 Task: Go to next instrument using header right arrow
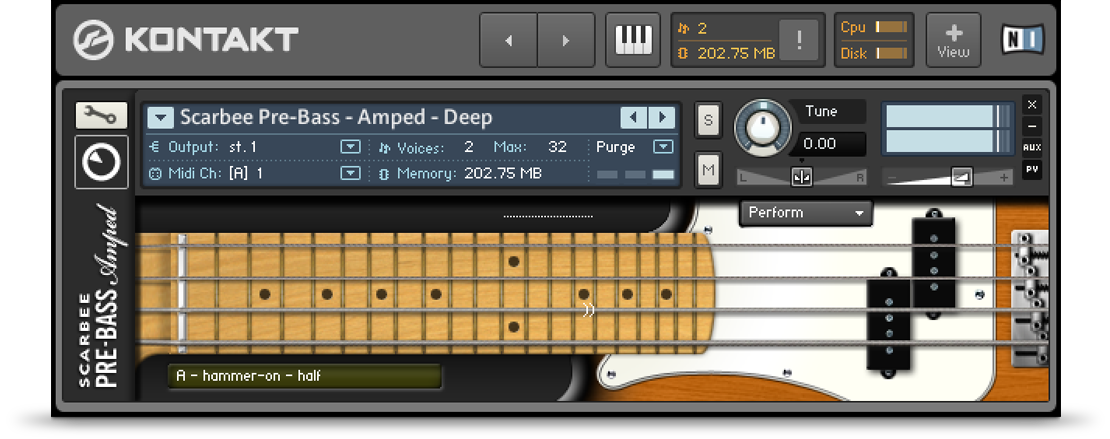(x=566, y=41)
